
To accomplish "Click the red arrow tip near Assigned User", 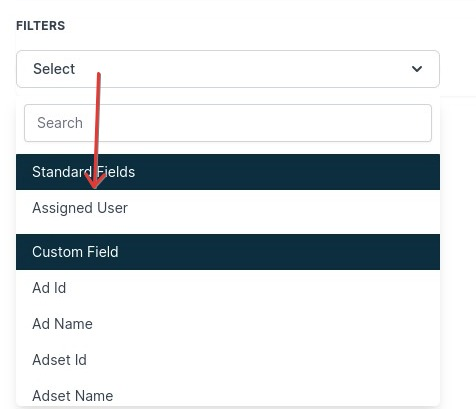I will (95, 187).
